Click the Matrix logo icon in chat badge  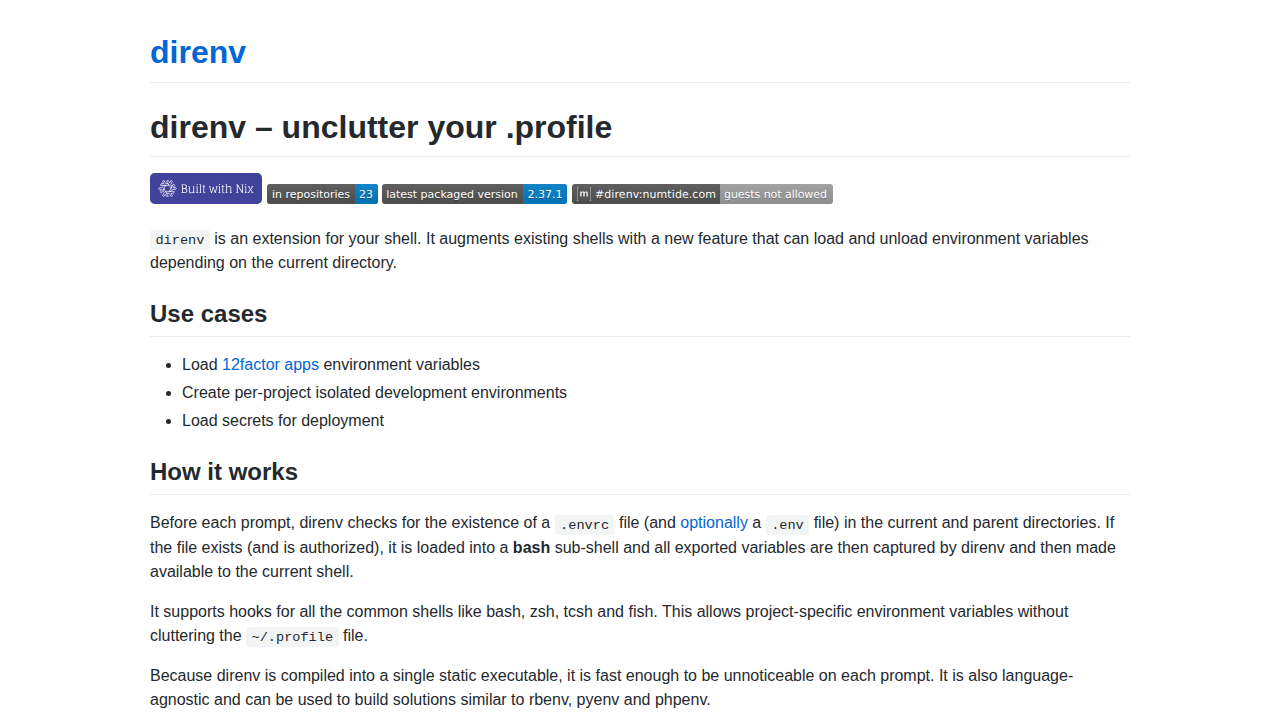(584, 194)
